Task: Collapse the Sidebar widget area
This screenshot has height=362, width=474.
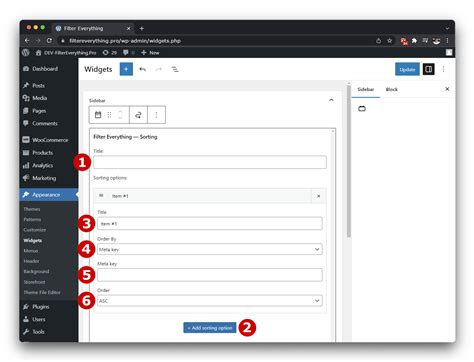Action: coord(331,100)
